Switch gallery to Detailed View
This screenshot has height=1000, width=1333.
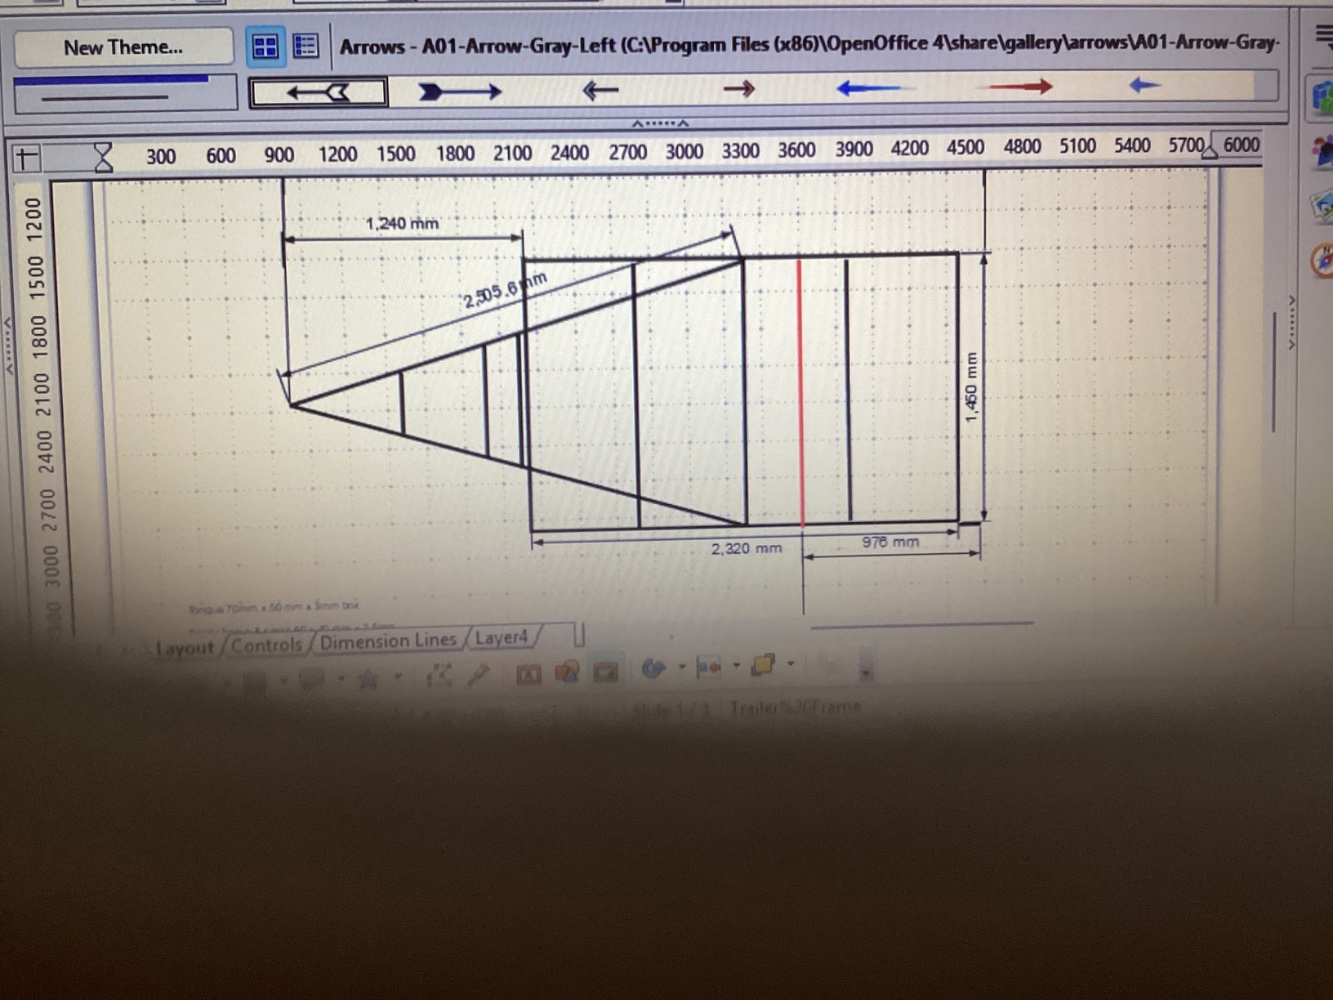tap(305, 46)
